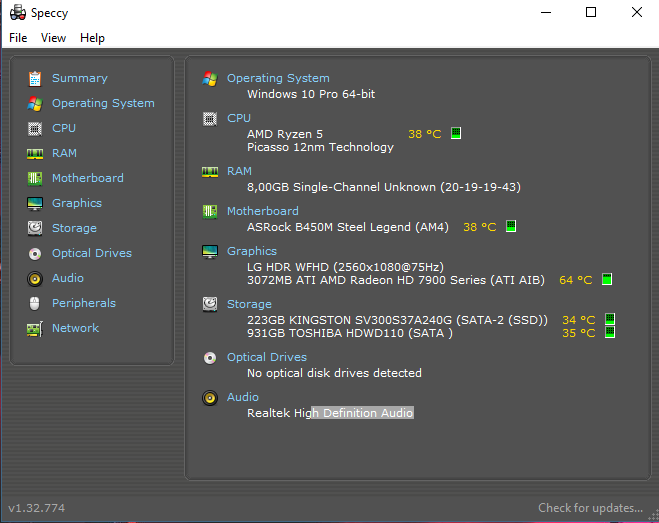View Storage details from sidebar
This screenshot has width=659, height=523.
point(74,228)
